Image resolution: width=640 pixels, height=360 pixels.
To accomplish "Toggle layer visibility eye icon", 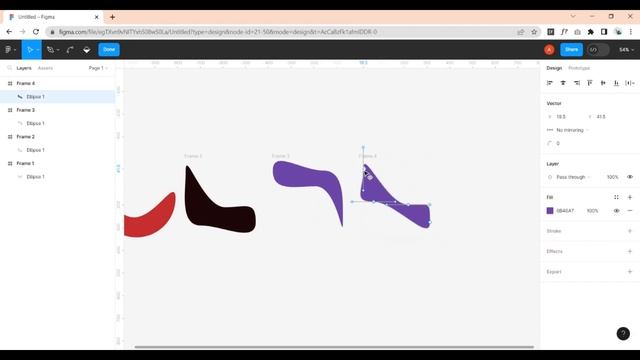I will click(630, 177).
